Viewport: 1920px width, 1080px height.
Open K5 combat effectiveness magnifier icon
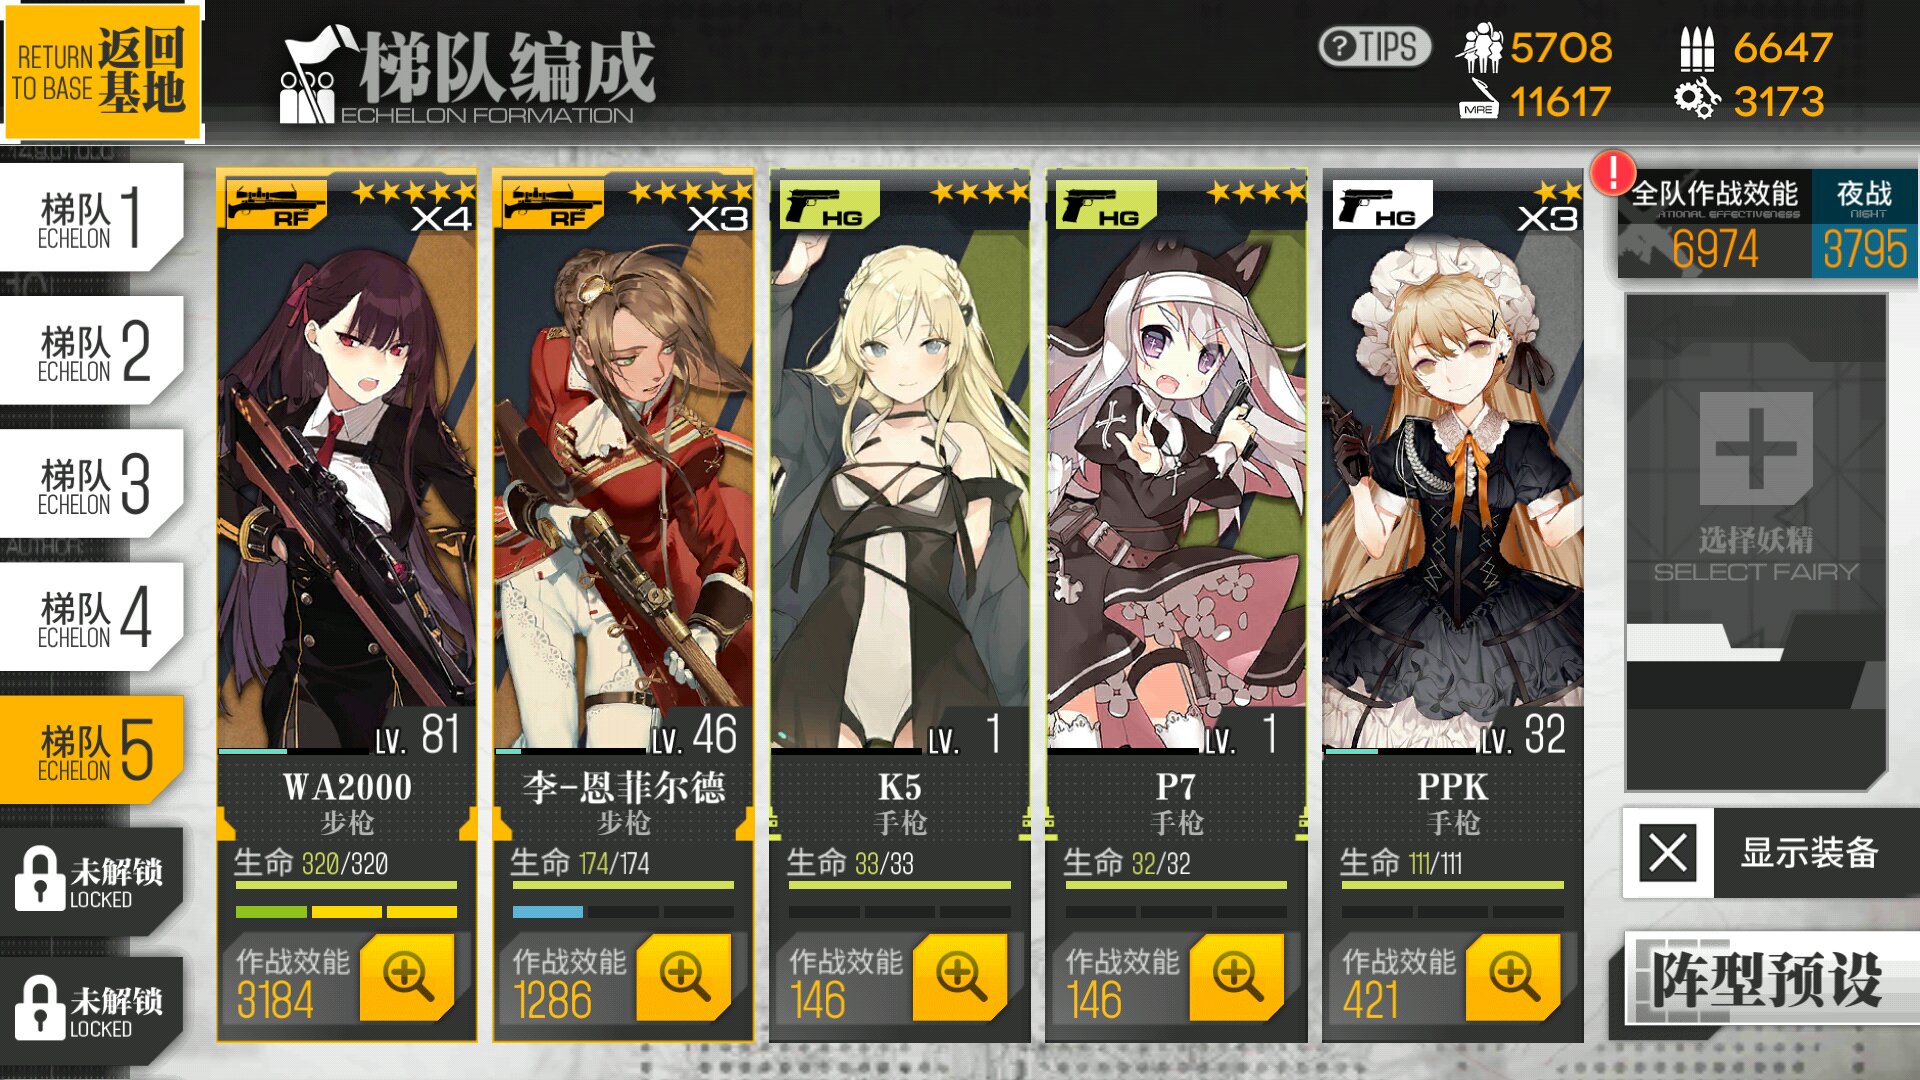coord(960,977)
